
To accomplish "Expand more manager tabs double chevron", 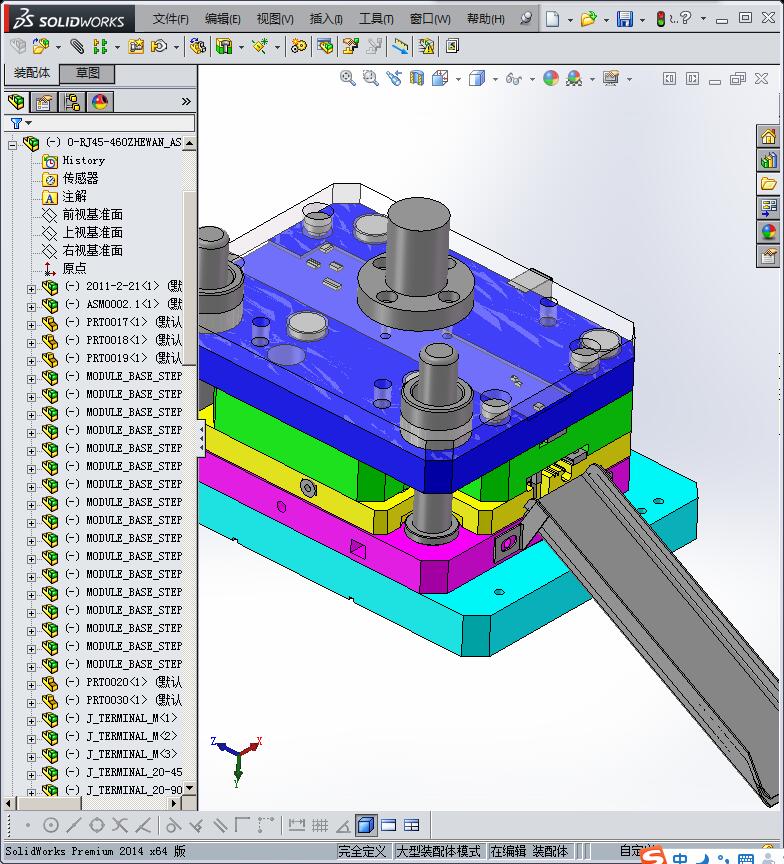I will (x=186, y=101).
